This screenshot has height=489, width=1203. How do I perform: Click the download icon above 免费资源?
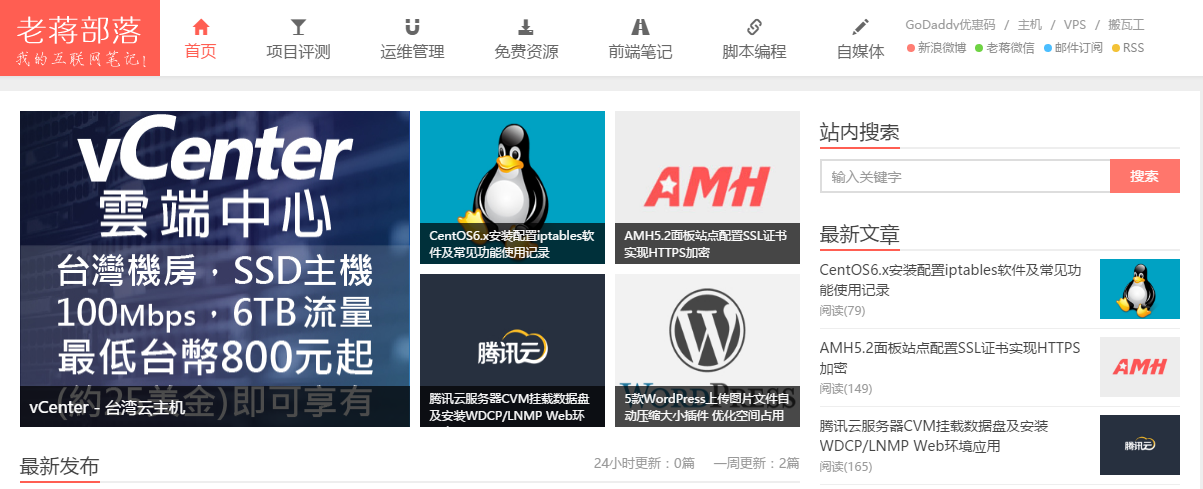click(x=526, y=27)
